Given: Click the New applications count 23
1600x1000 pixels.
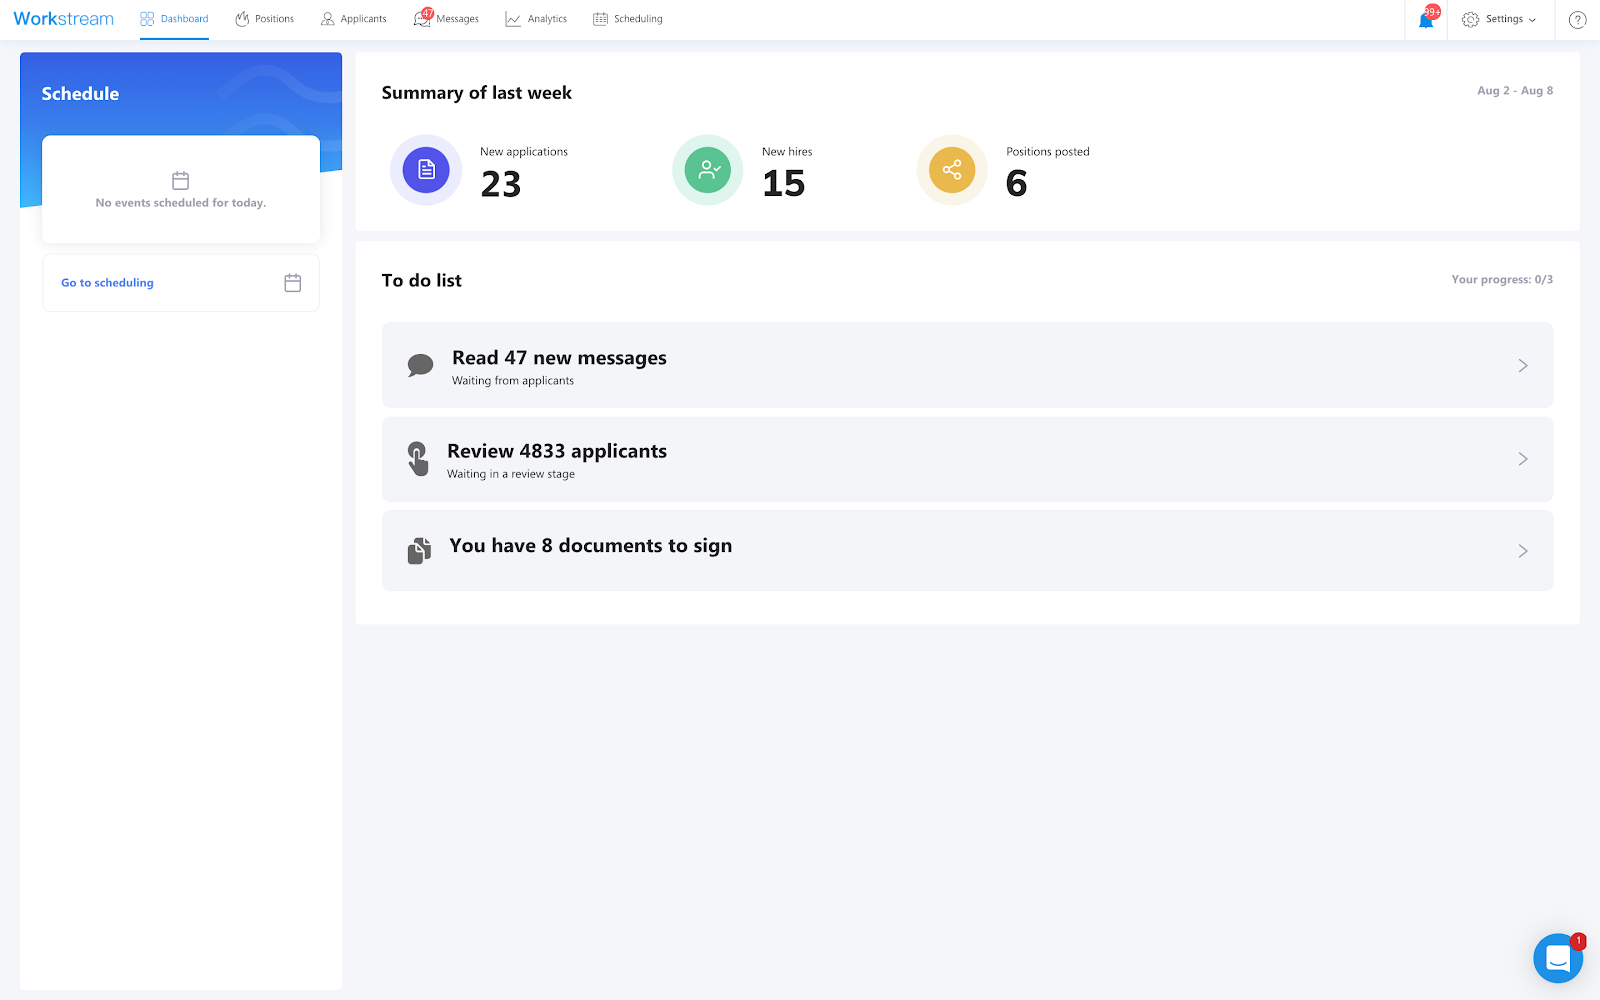Looking at the screenshot, I should click(501, 184).
